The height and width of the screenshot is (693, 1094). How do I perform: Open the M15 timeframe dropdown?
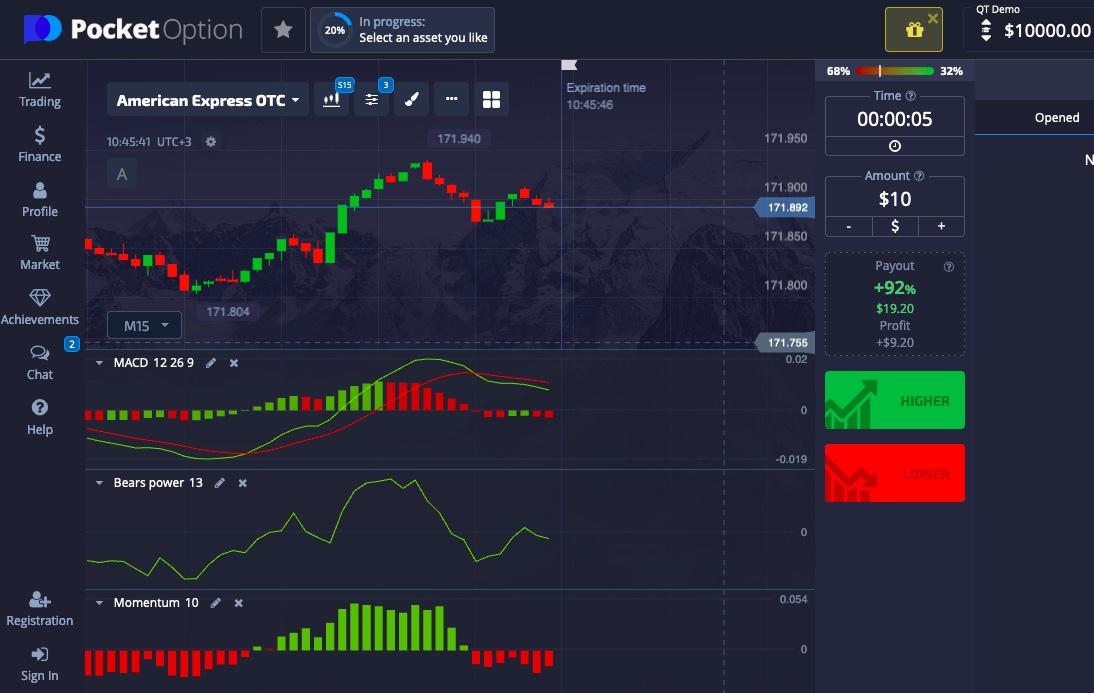click(x=144, y=325)
